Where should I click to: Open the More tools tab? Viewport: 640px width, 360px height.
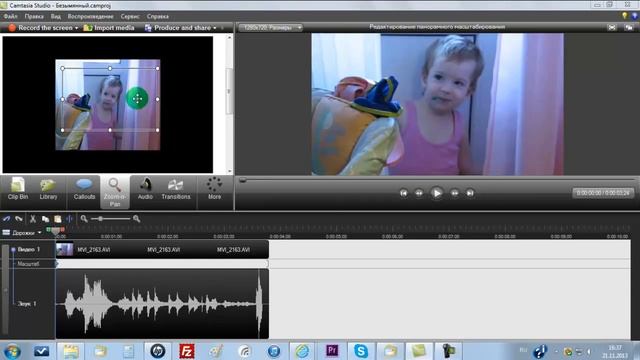pyautogui.click(x=214, y=189)
